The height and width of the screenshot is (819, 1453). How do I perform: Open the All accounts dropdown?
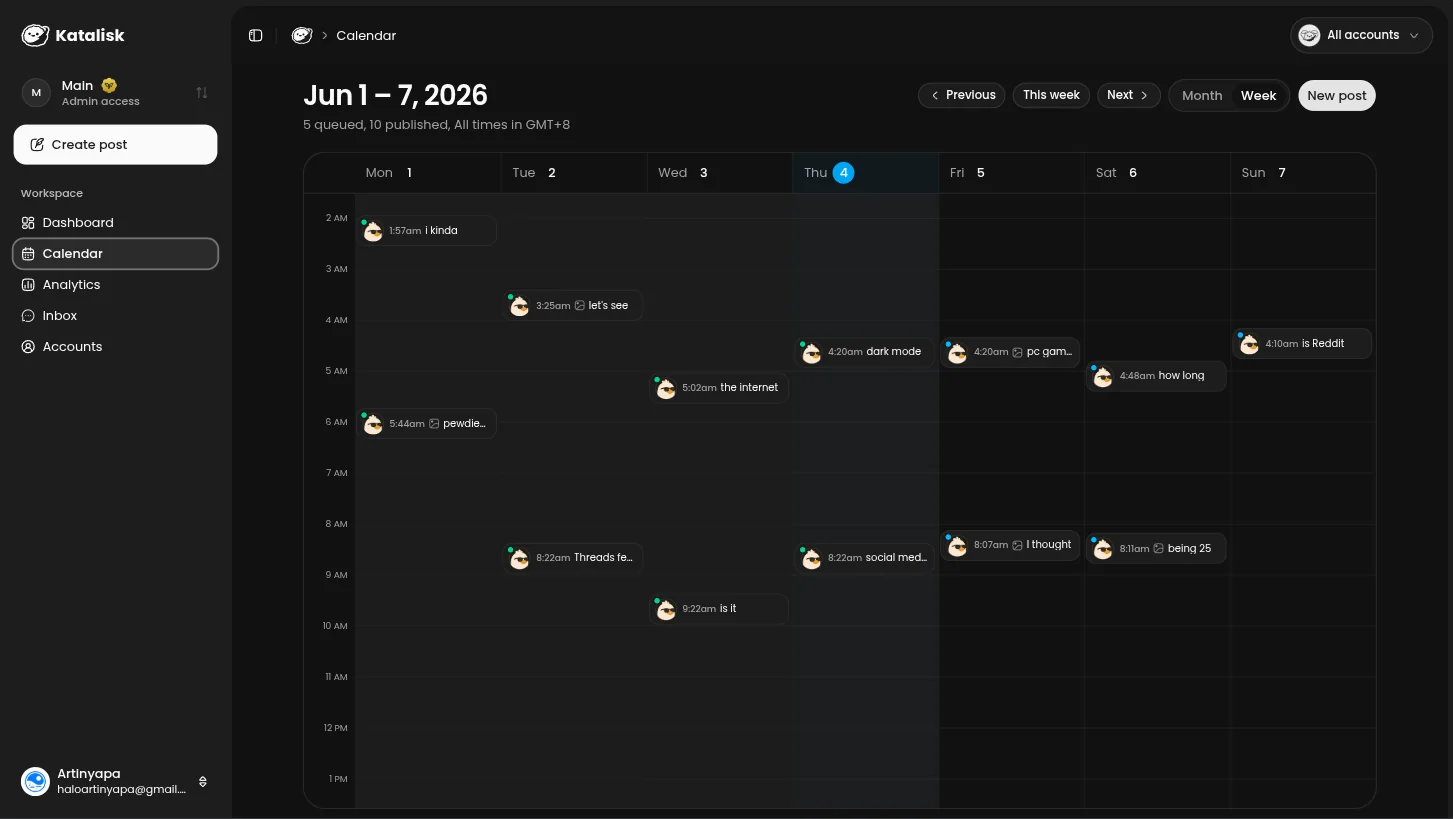coord(1361,35)
